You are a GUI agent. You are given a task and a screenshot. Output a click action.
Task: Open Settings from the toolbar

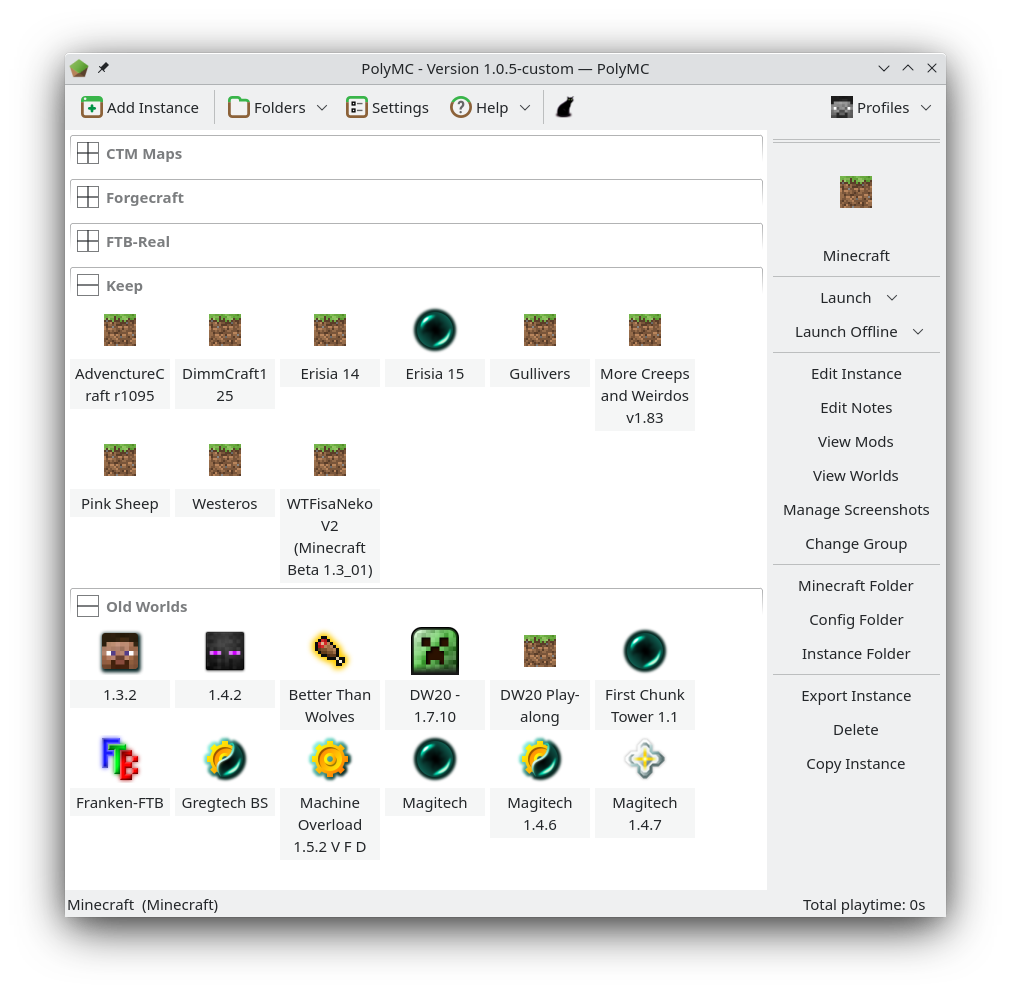(388, 108)
